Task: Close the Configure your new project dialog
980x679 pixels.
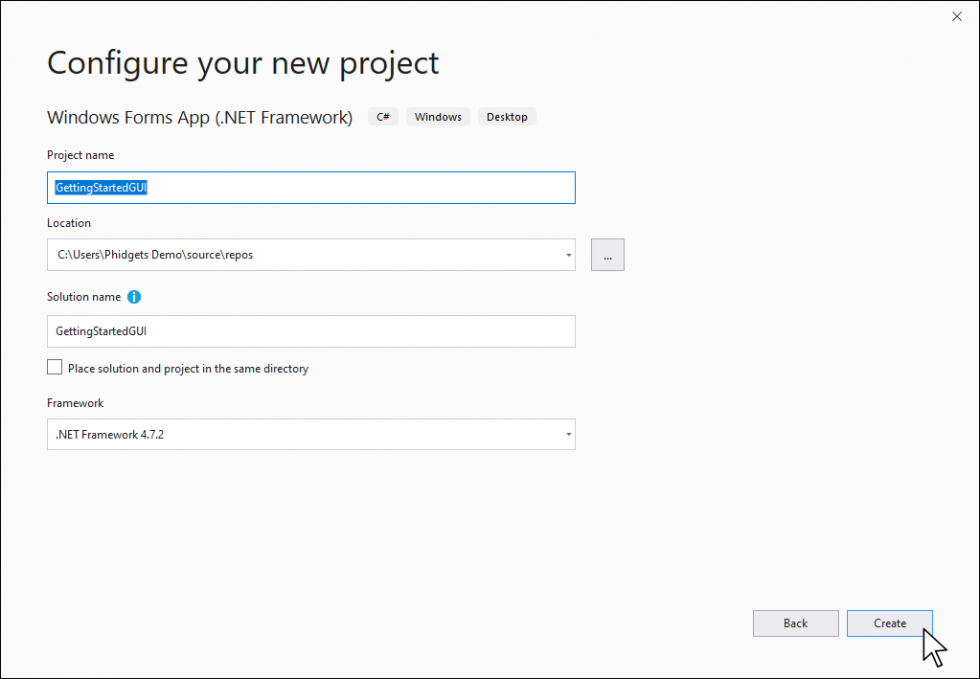Action: point(957,15)
